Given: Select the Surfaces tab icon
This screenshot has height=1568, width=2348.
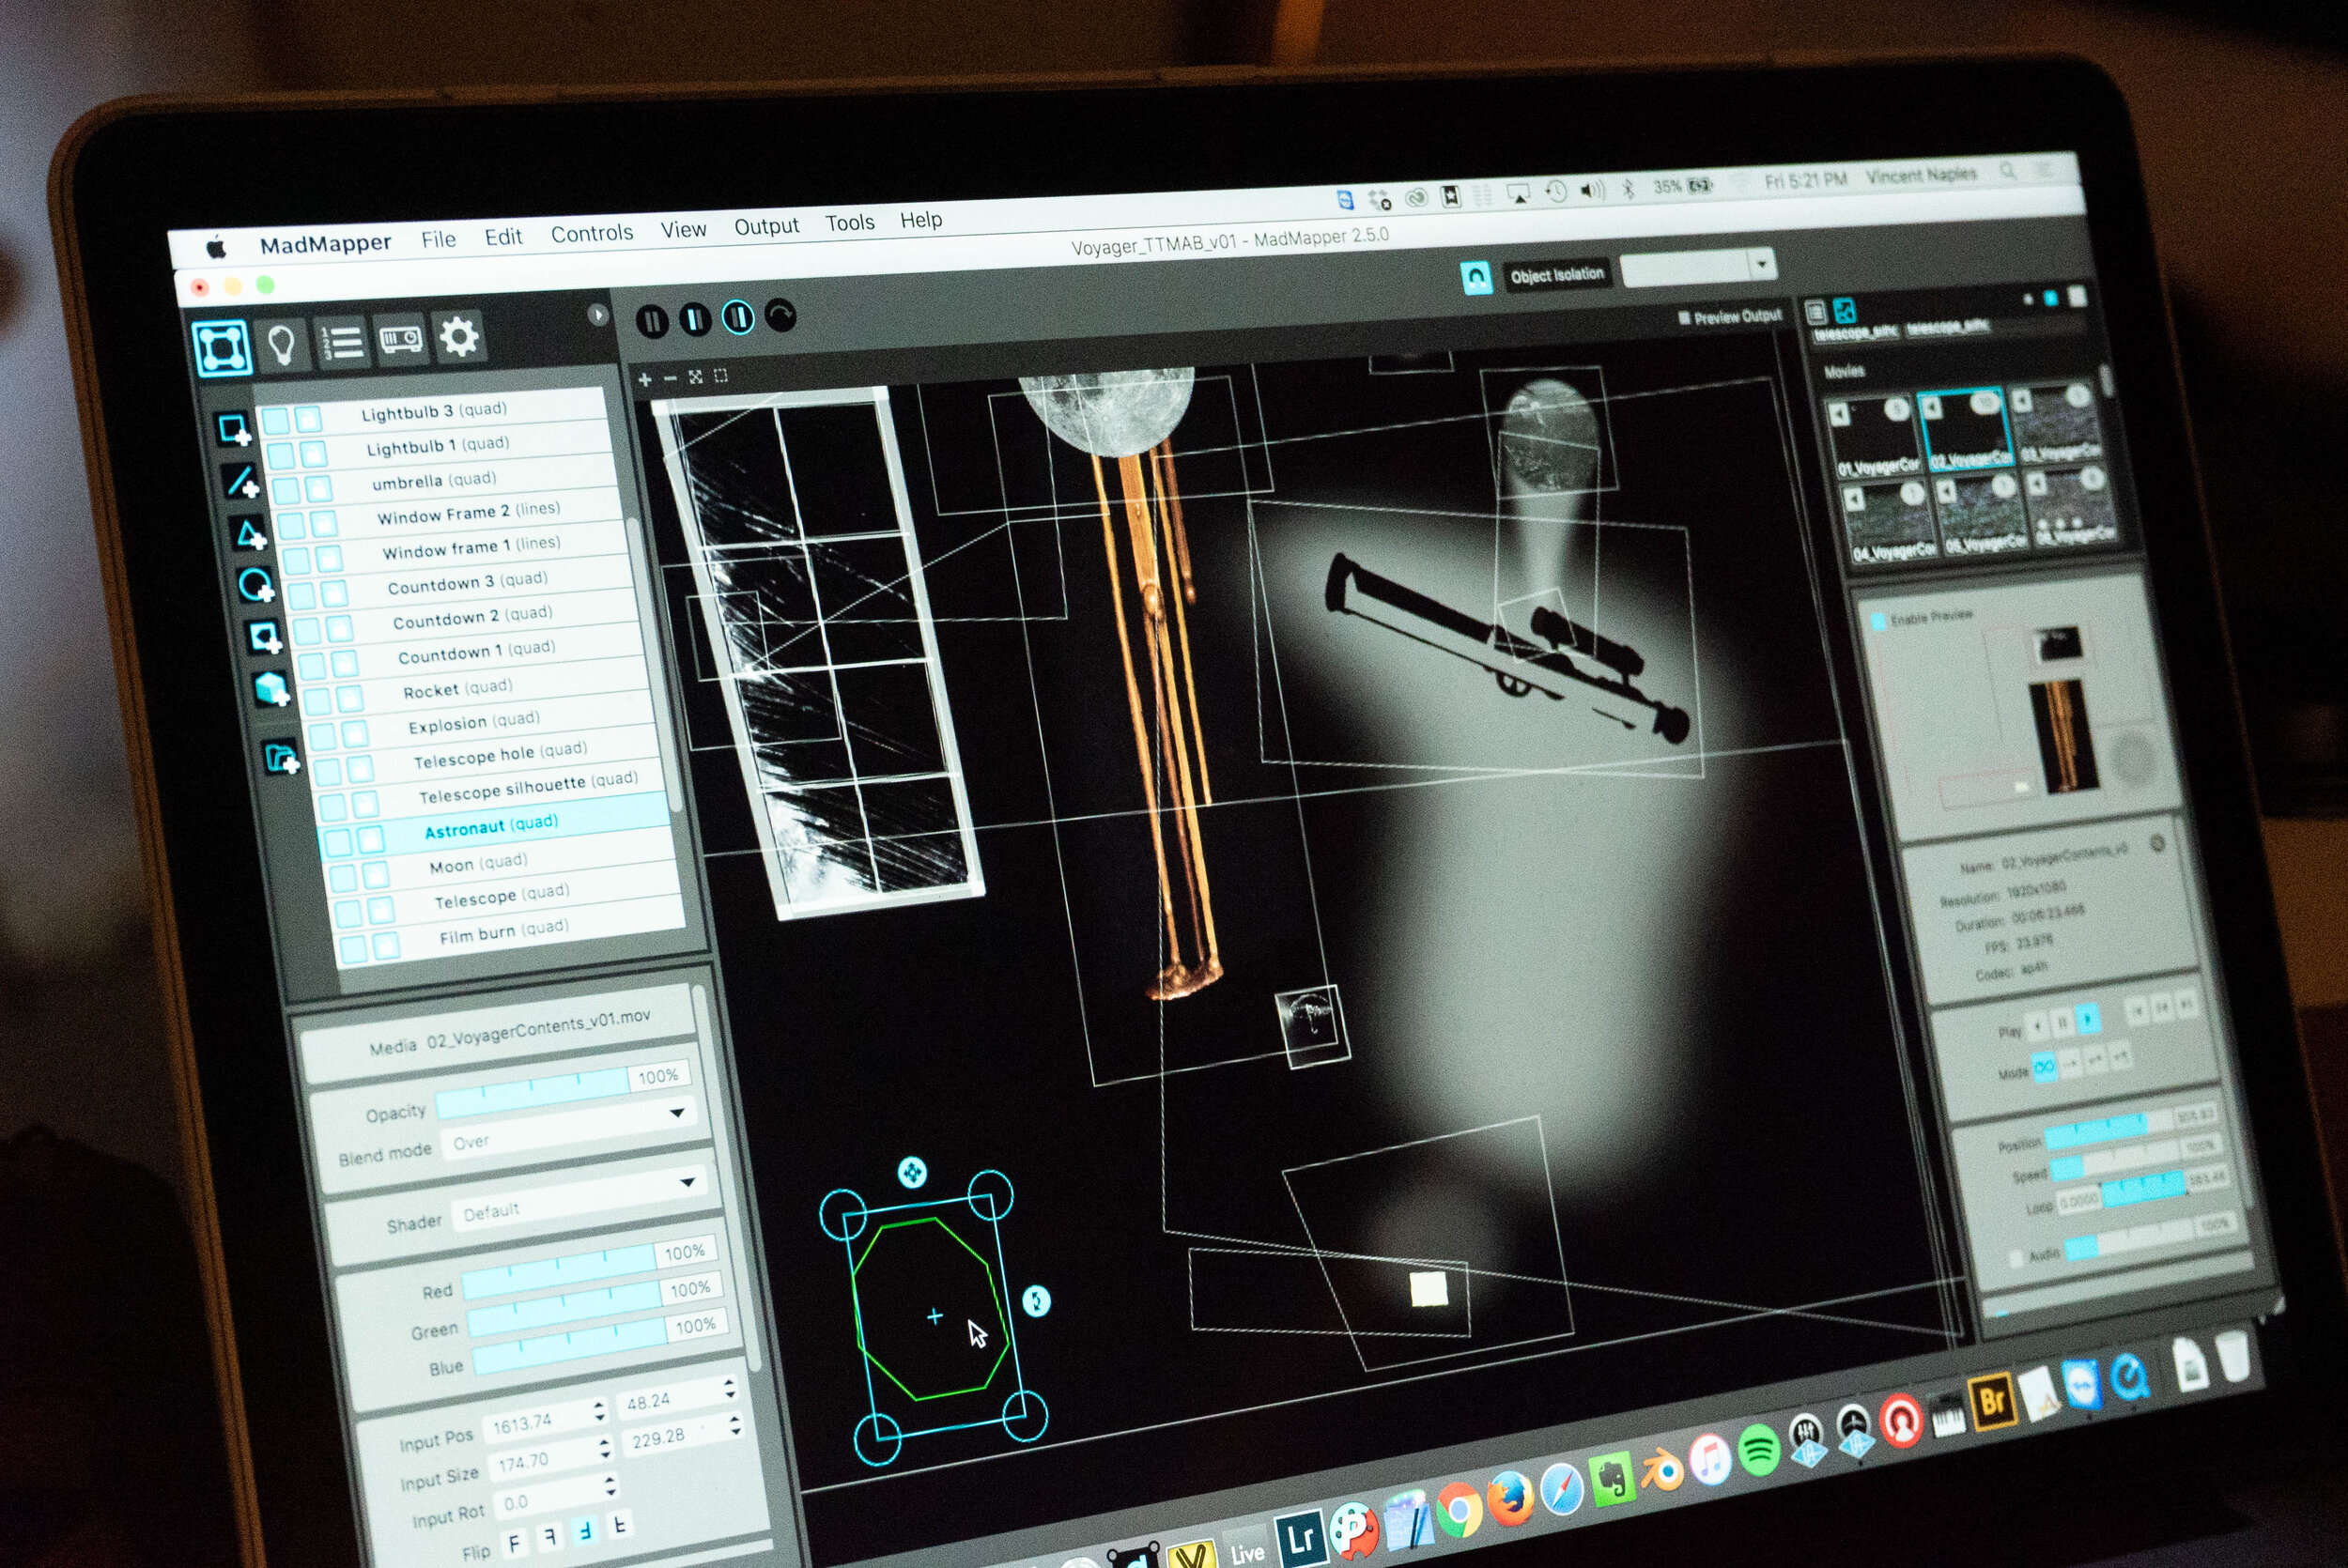Looking at the screenshot, I should (221, 347).
